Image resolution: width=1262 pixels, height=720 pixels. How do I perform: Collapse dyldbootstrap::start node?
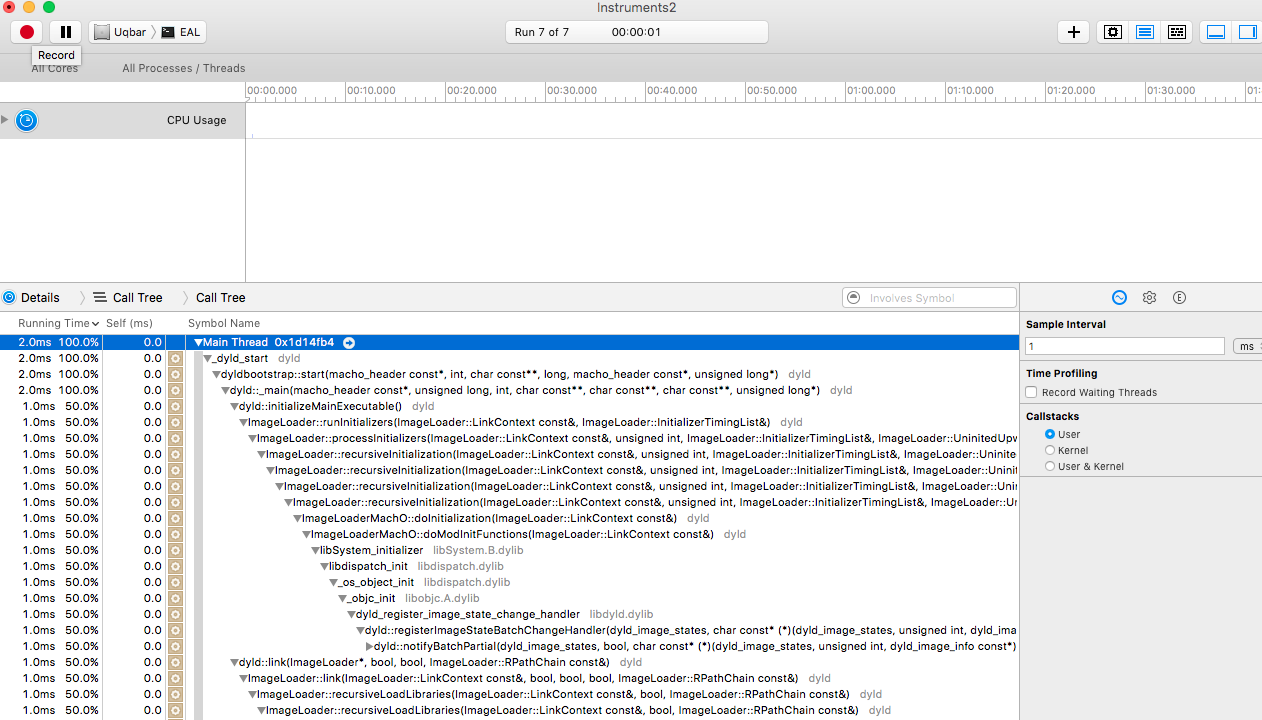(216, 374)
